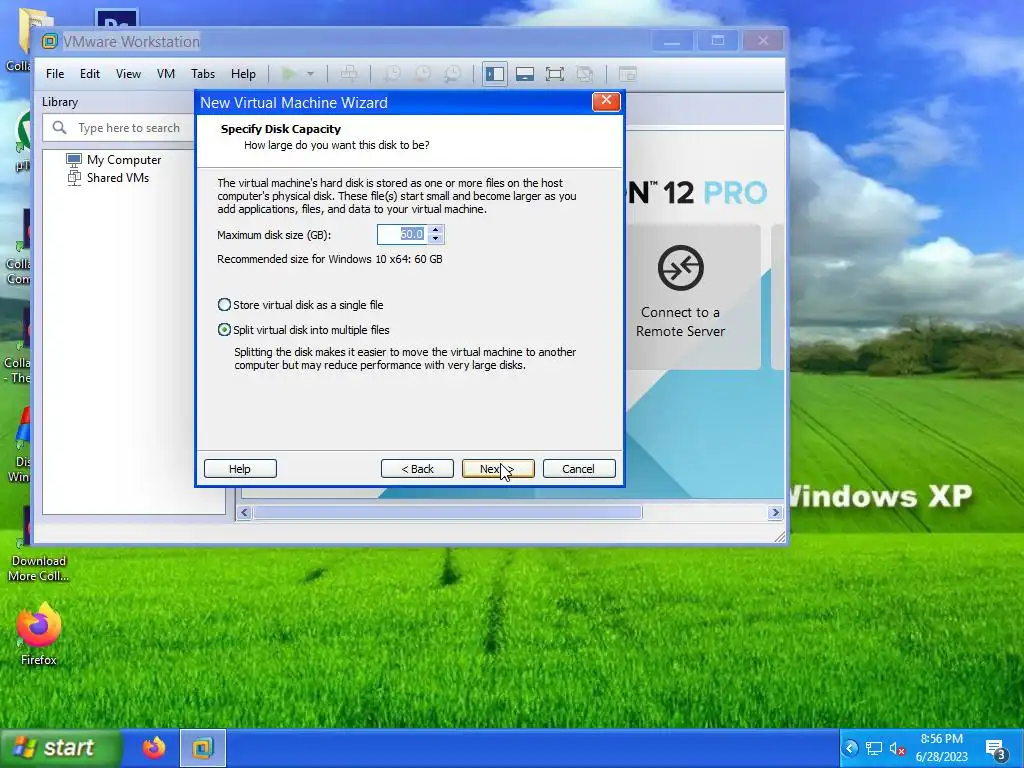
Task: Click the Maximum disk size field
Action: [x=403, y=234]
